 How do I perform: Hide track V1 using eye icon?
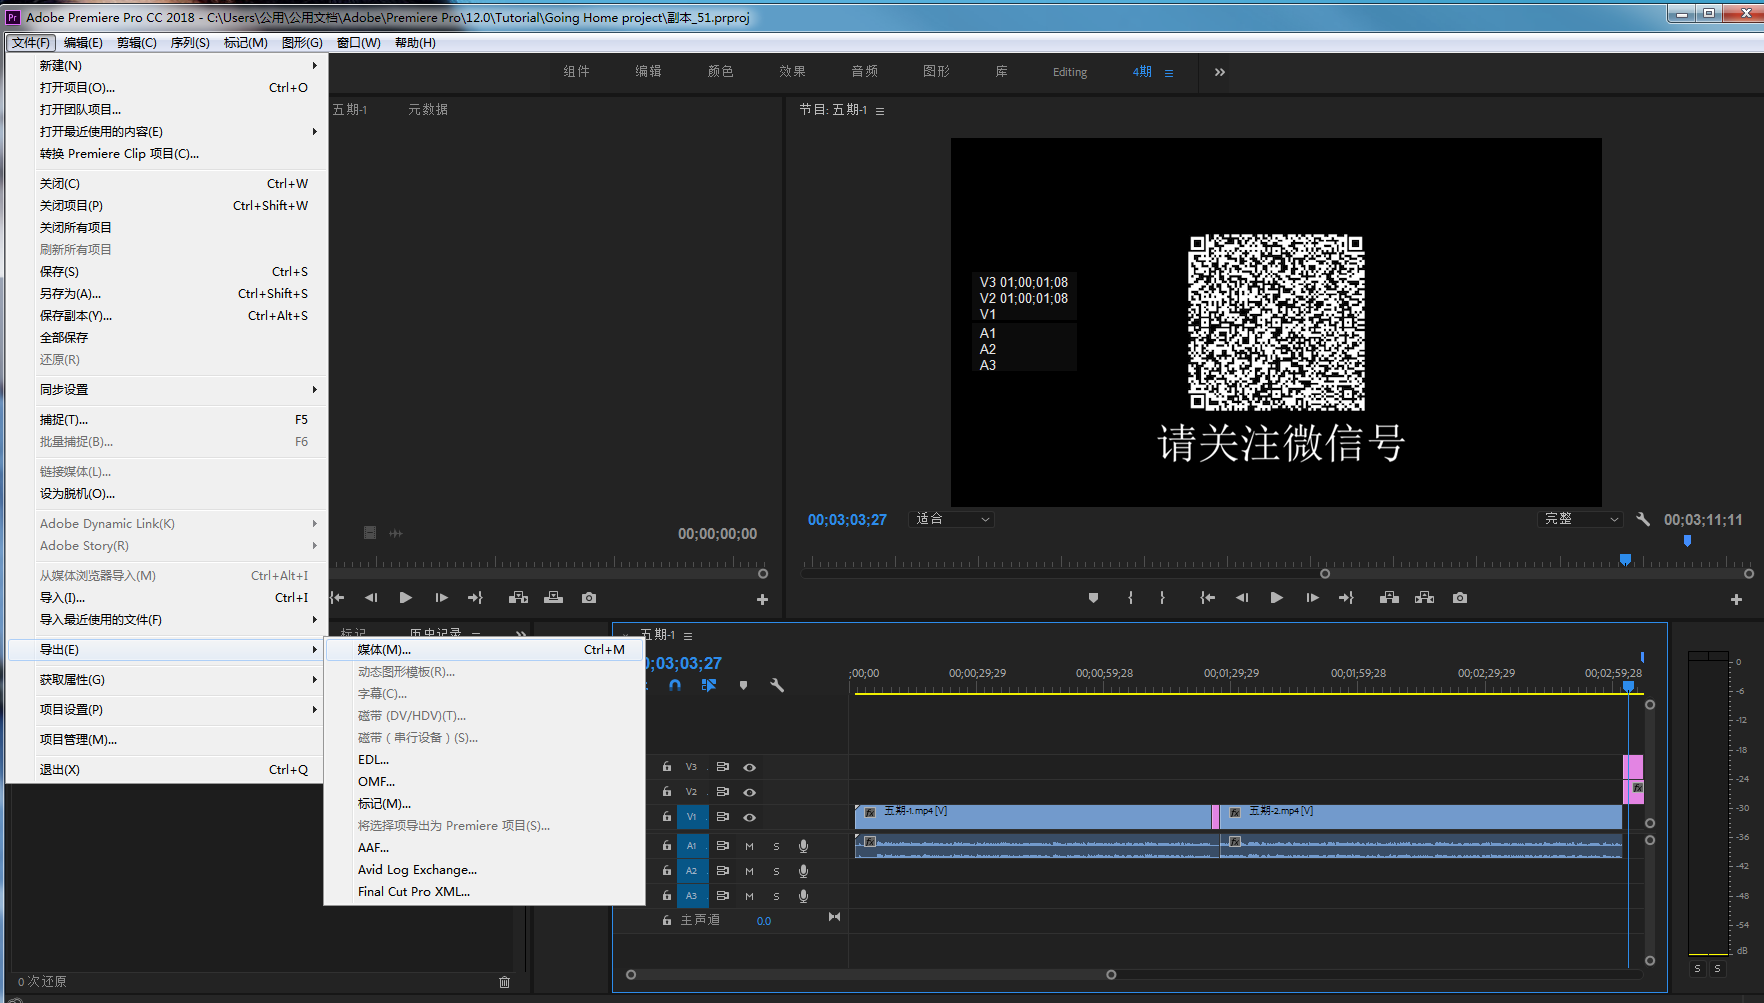pos(749,817)
